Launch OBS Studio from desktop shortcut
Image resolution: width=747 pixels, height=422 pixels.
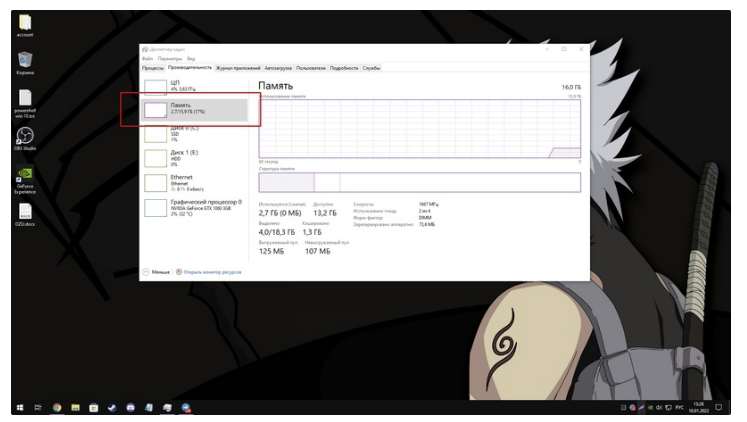coord(25,139)
